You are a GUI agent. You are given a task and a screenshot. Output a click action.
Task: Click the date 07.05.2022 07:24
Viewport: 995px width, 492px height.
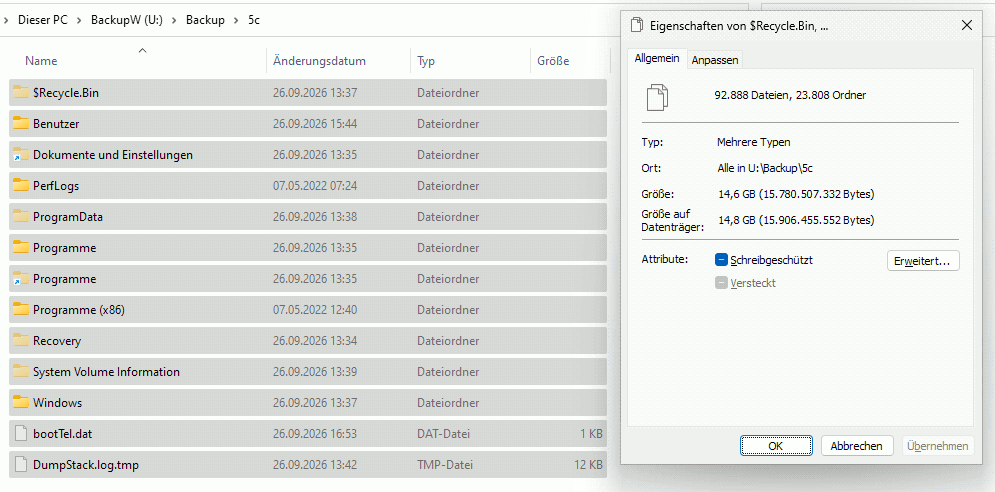click(x=315, y=186)
